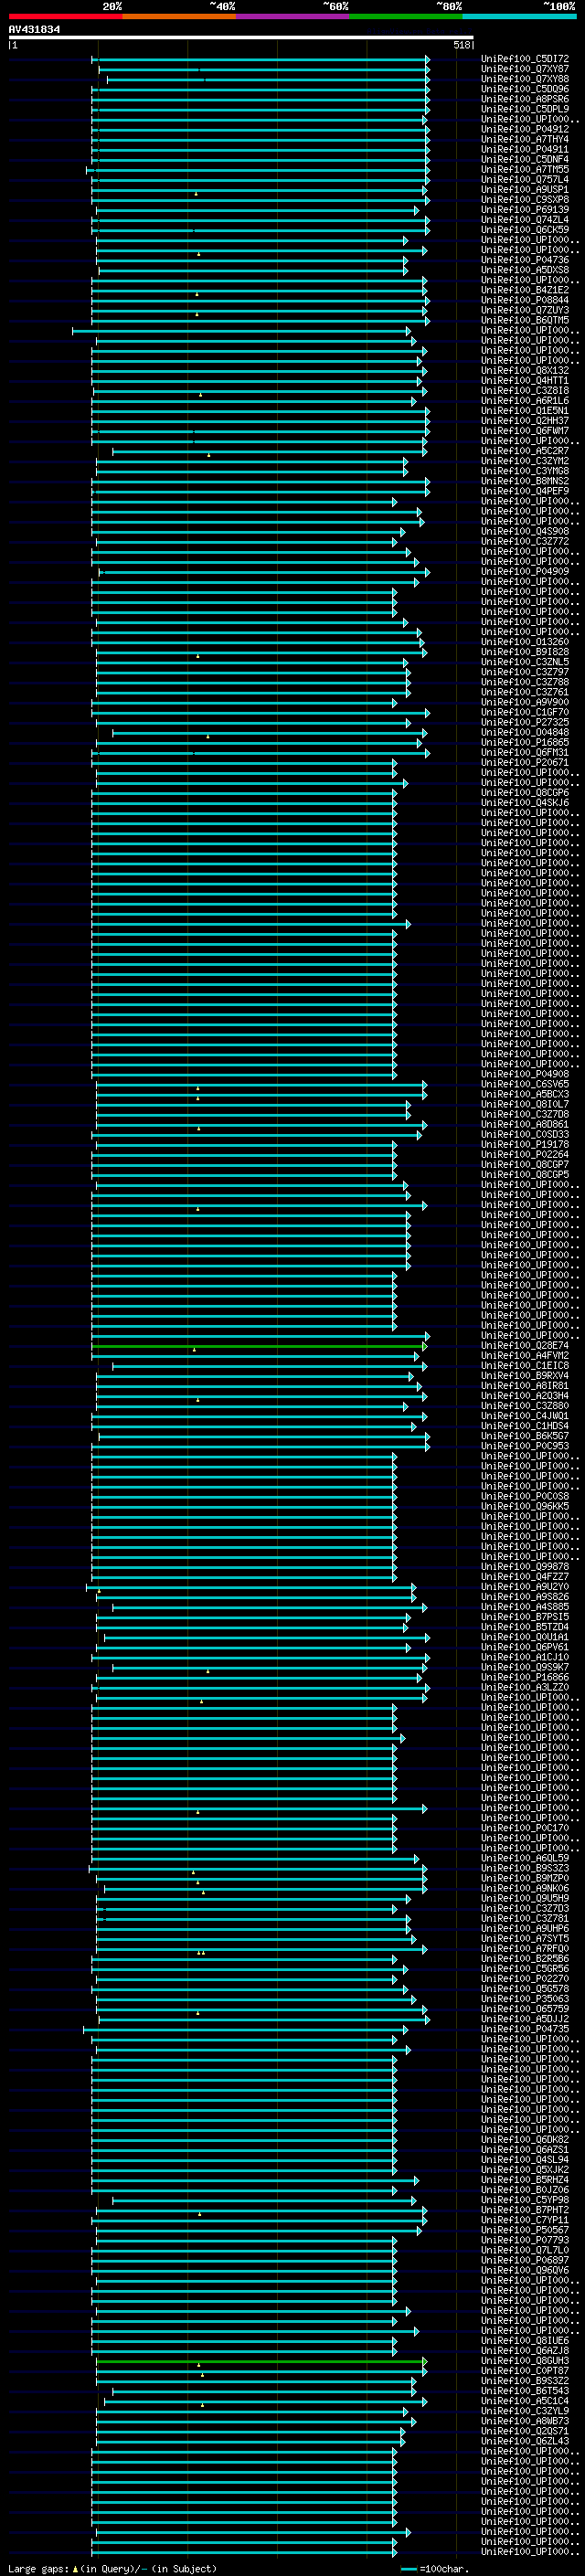Image resolution: width=585 pixels, height=2576 pixels.
Task: Click the cyan ~100% identity legend segment
Action: tap(519, 16)
